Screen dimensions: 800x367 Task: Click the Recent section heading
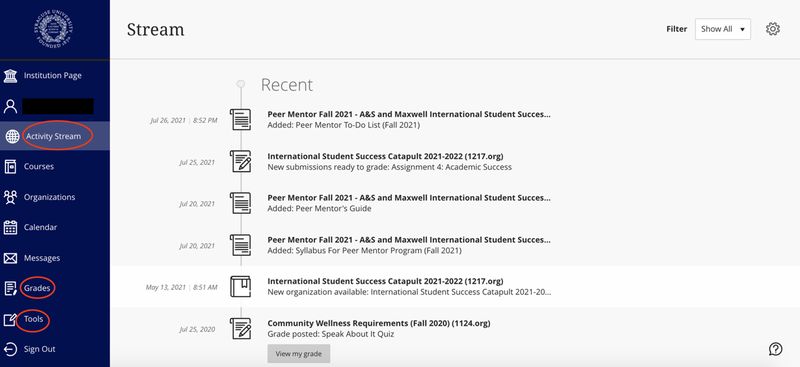pyautogui.click(x=287, y=85)
